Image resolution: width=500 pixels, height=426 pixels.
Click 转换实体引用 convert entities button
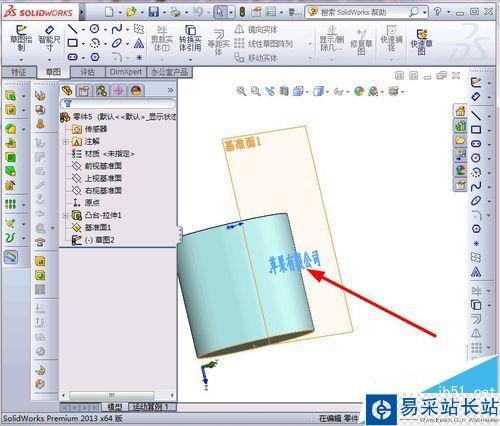pyautogui.click(x=190, y=38)
